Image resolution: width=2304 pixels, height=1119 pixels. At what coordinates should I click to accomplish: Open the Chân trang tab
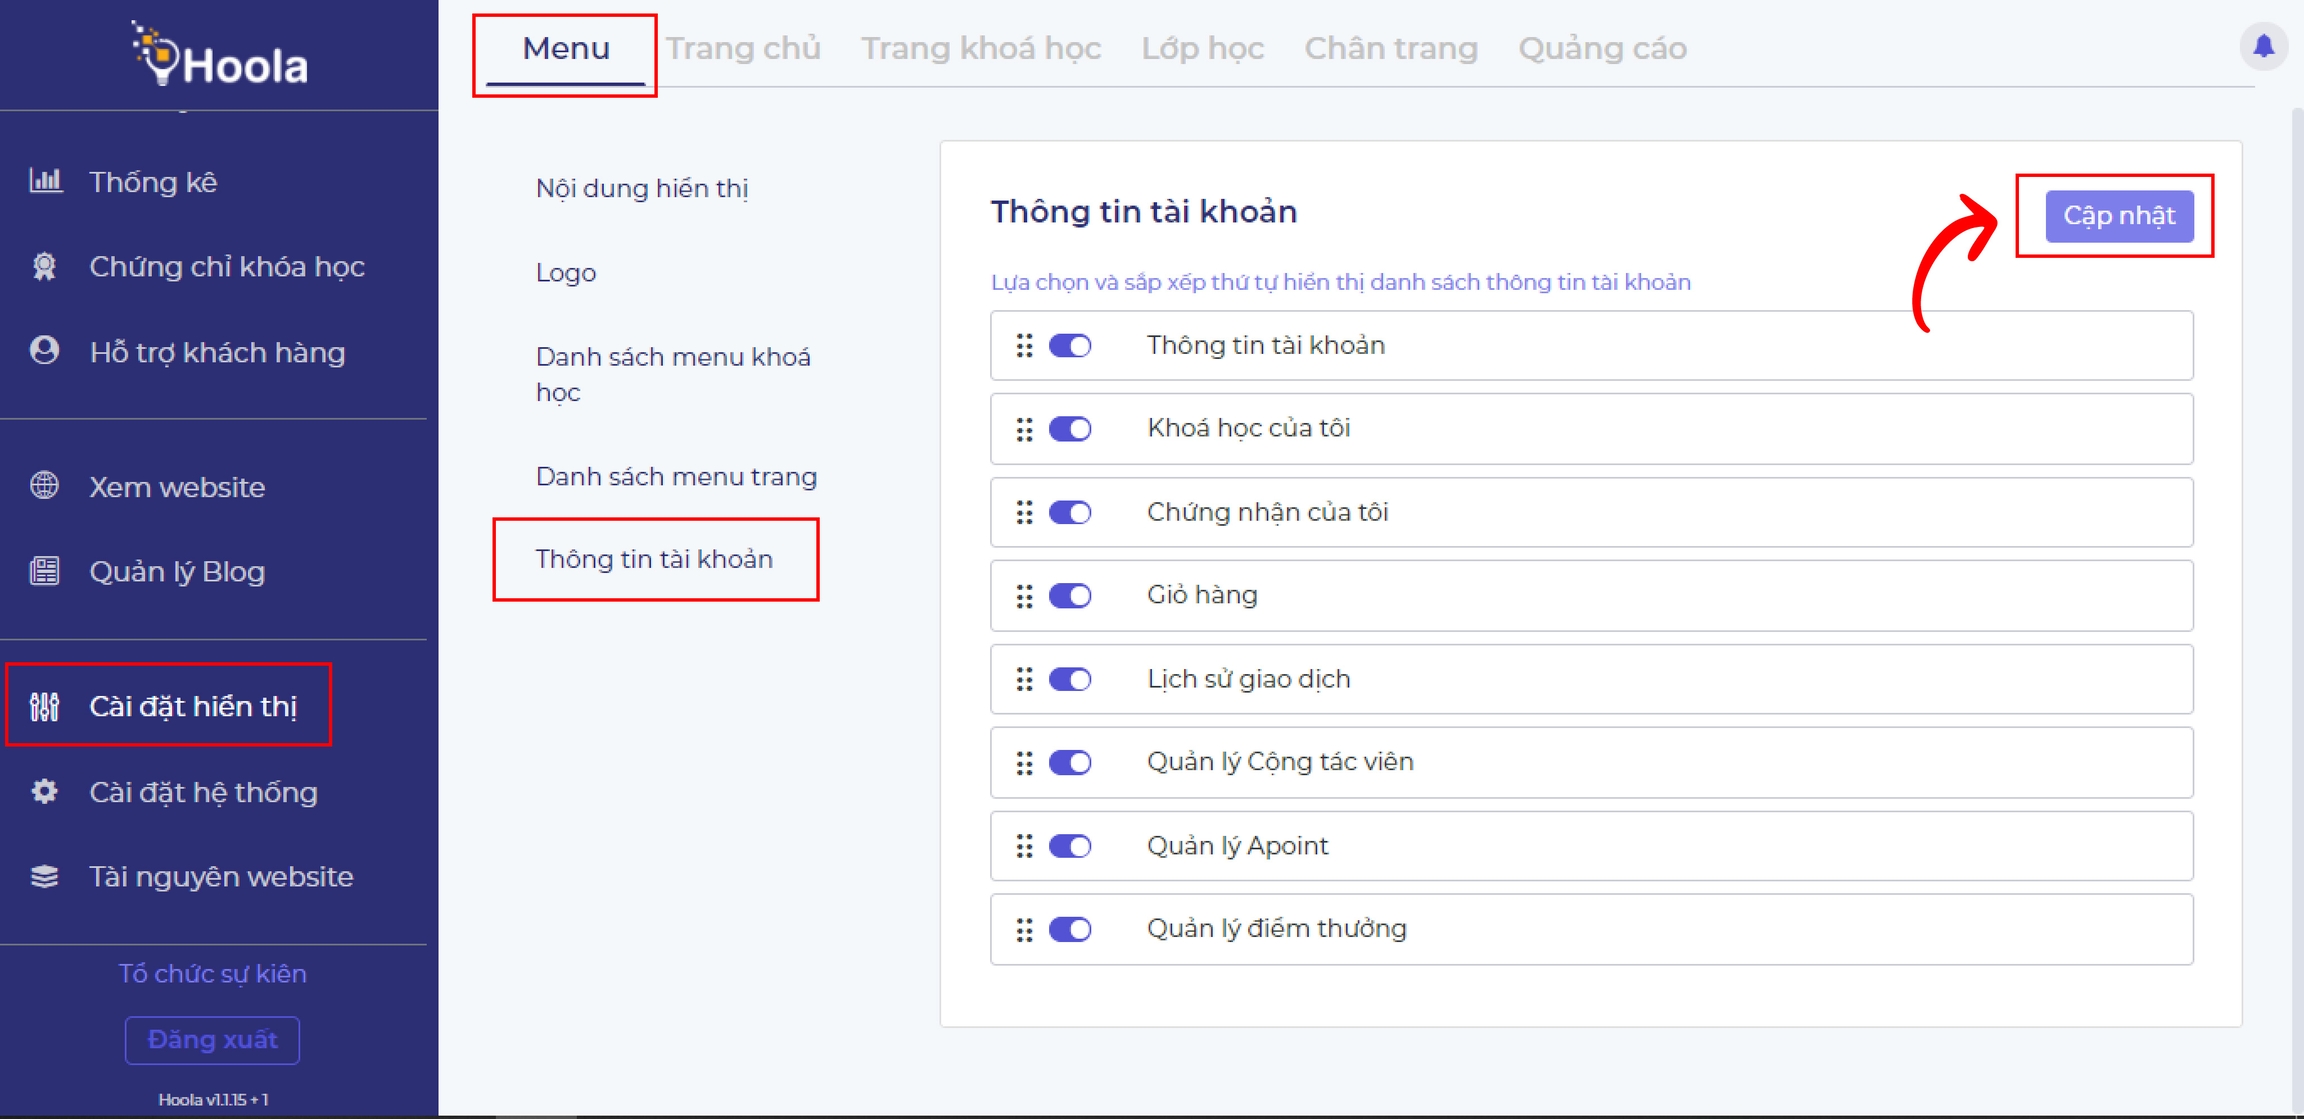point(1390,48)
